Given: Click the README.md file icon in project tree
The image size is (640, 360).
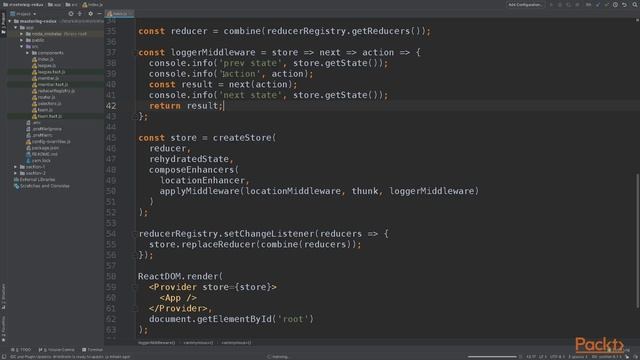Looking at the screenshot, I should click(28, 154).
